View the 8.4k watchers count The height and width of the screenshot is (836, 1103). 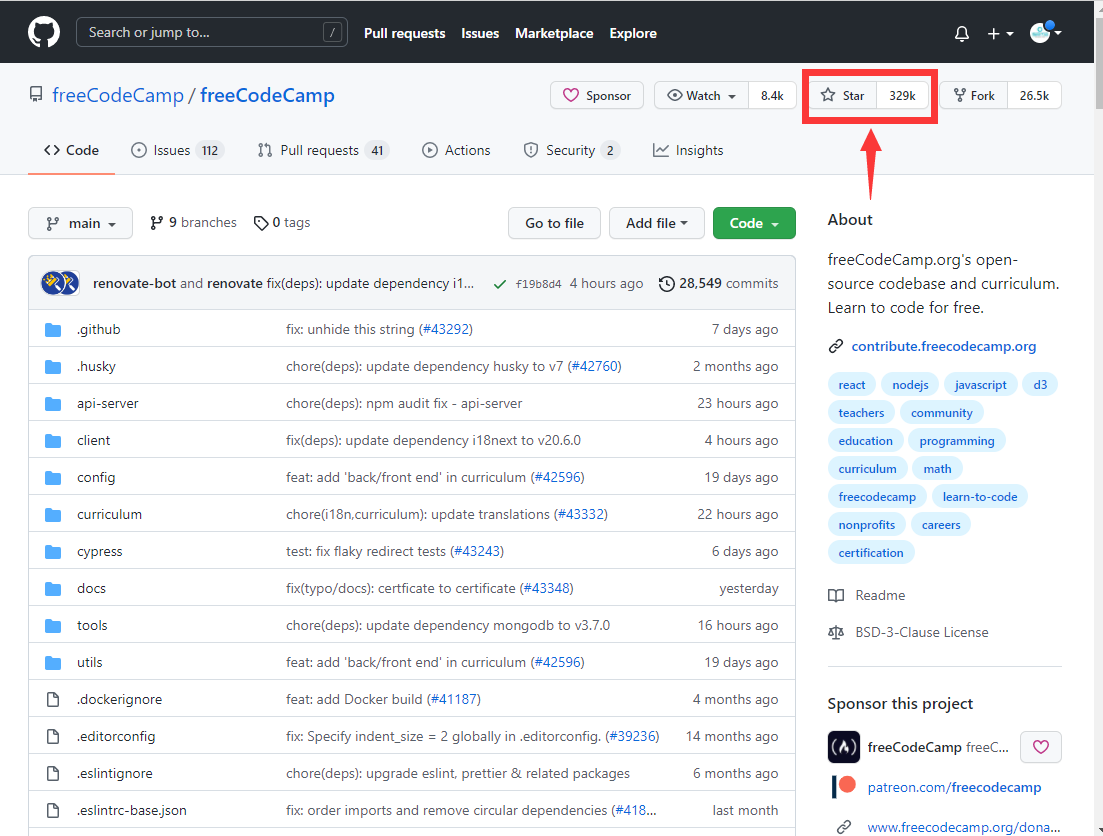coord(772,96)
